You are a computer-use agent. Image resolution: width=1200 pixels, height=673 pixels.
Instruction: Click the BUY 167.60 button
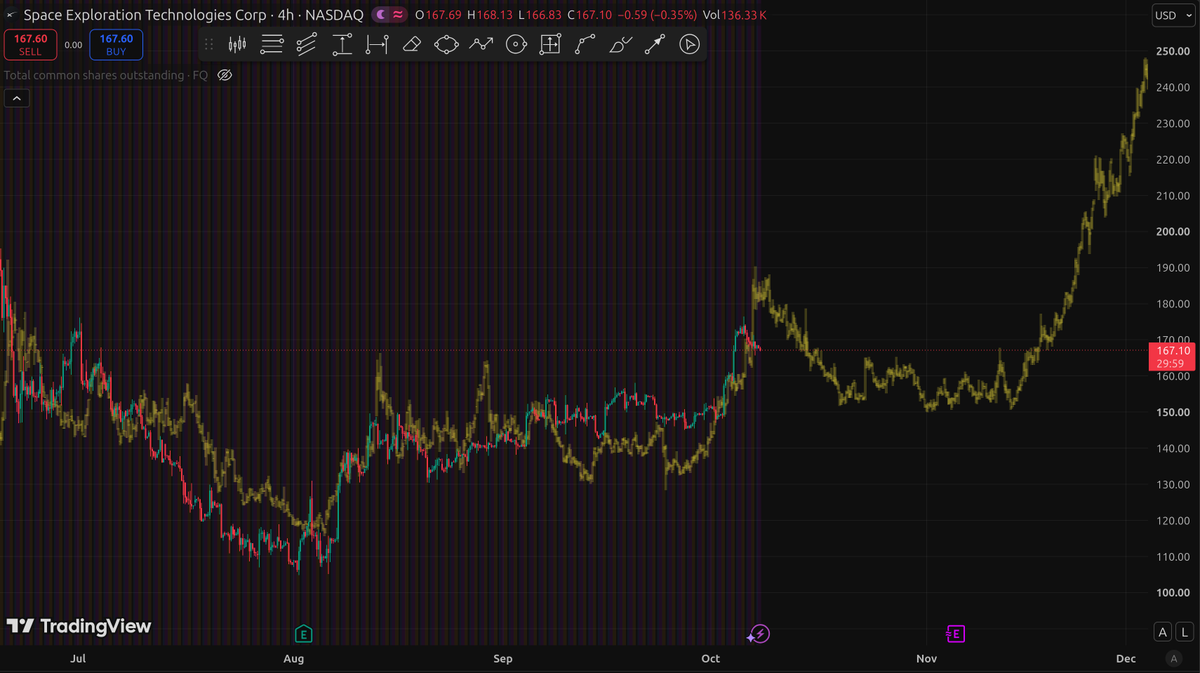click(116, 45)
